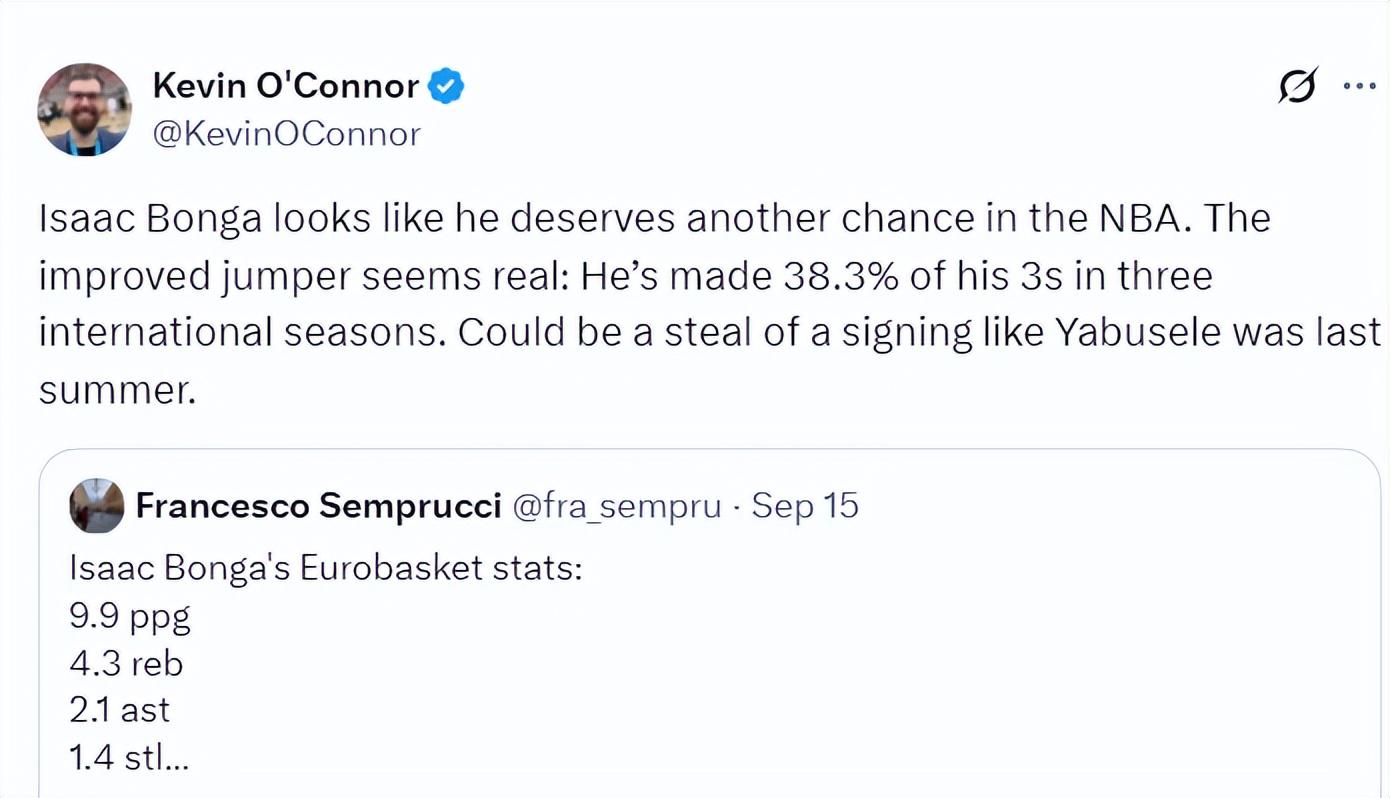1390x798 pixels.
Task: Open Kevin O'Connor's profile picture
Action: (x=84, y=109)
